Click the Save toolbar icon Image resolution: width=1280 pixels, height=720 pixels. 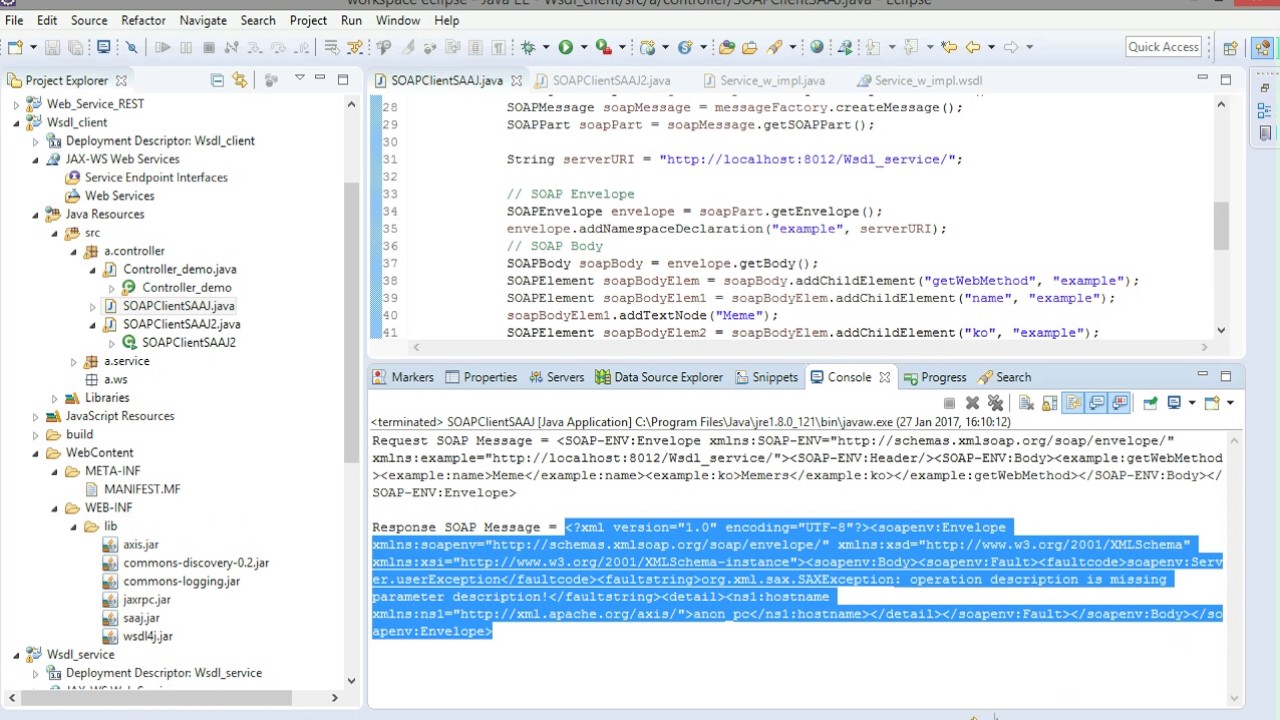52,47
